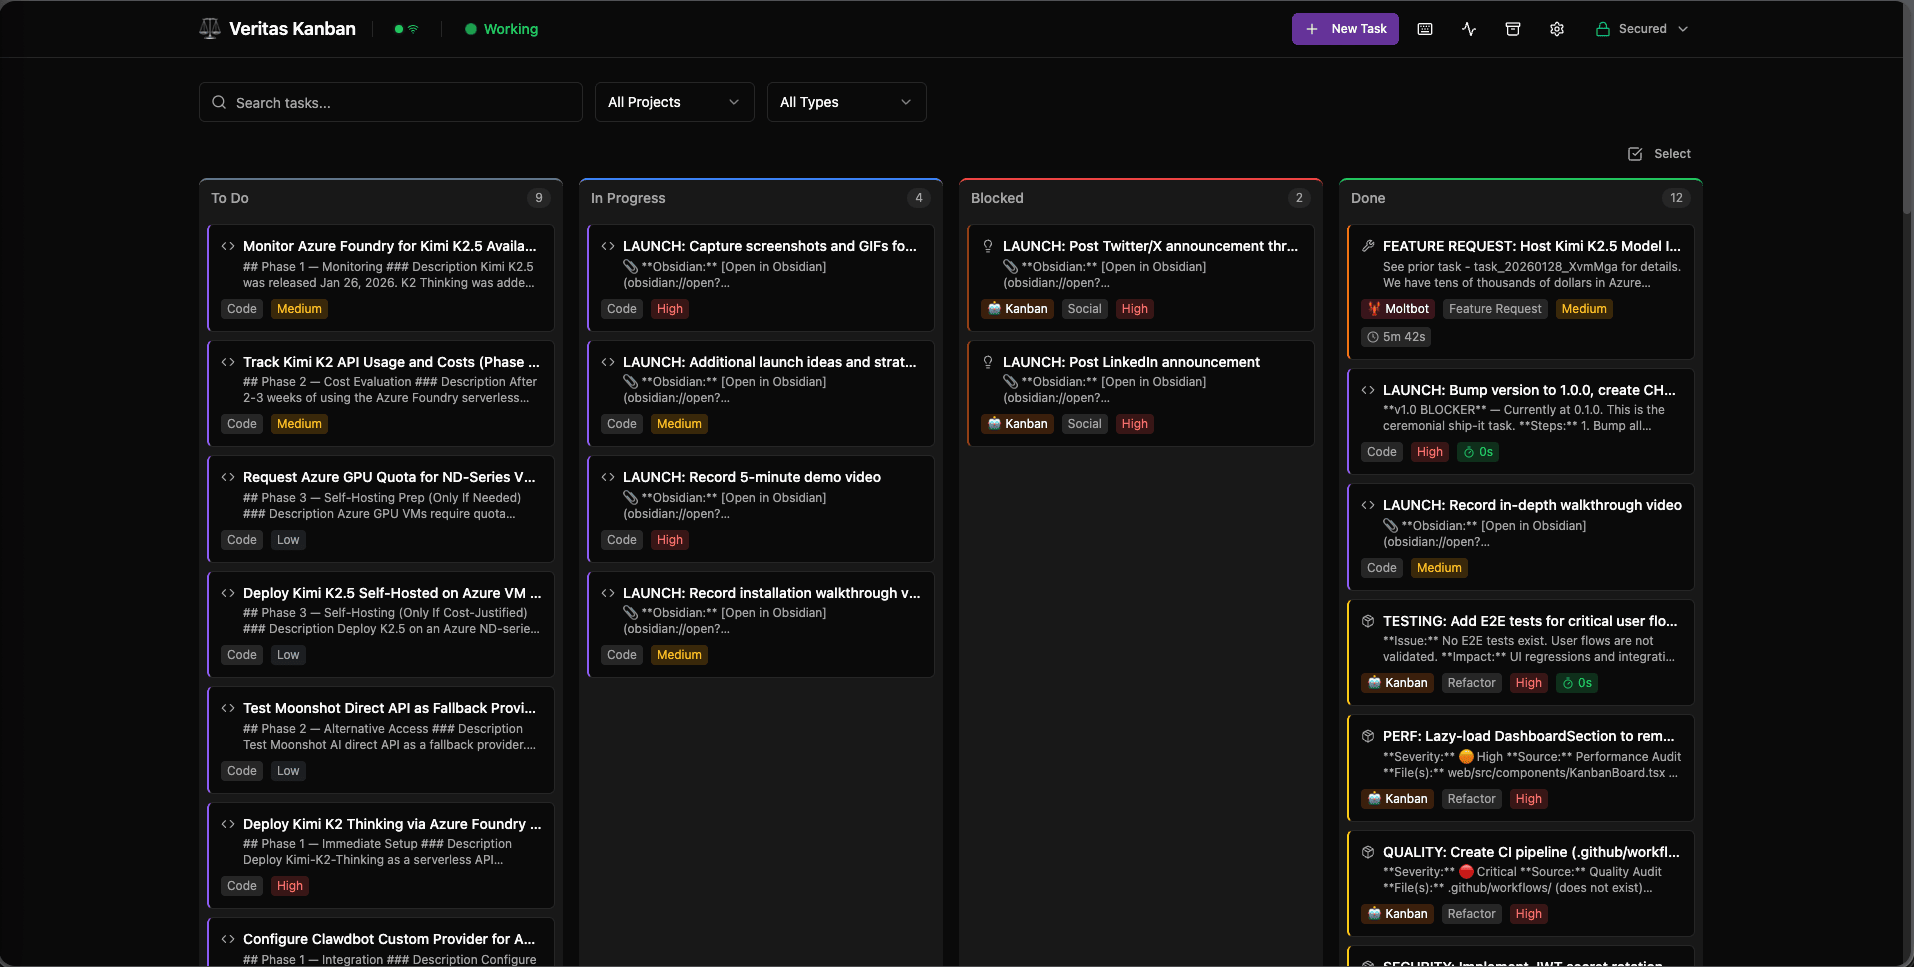1914x967 pixels.
Task: Focus the Search tasks input field
Action: pos(400,103)
